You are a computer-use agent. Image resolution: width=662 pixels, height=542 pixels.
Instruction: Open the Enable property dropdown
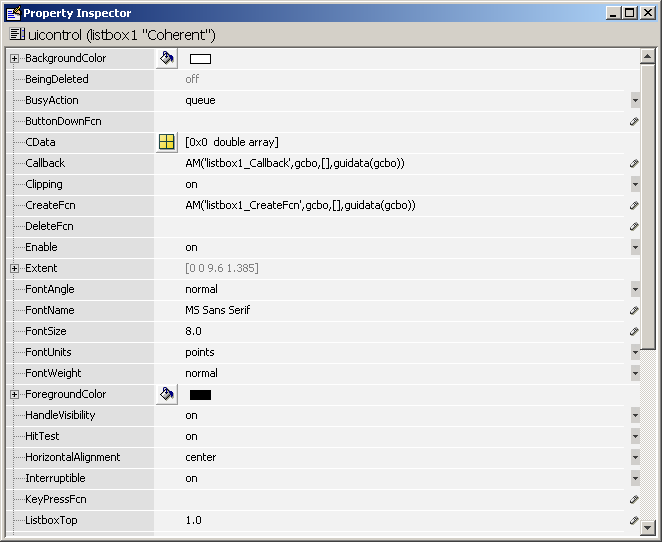coord(635,247)
